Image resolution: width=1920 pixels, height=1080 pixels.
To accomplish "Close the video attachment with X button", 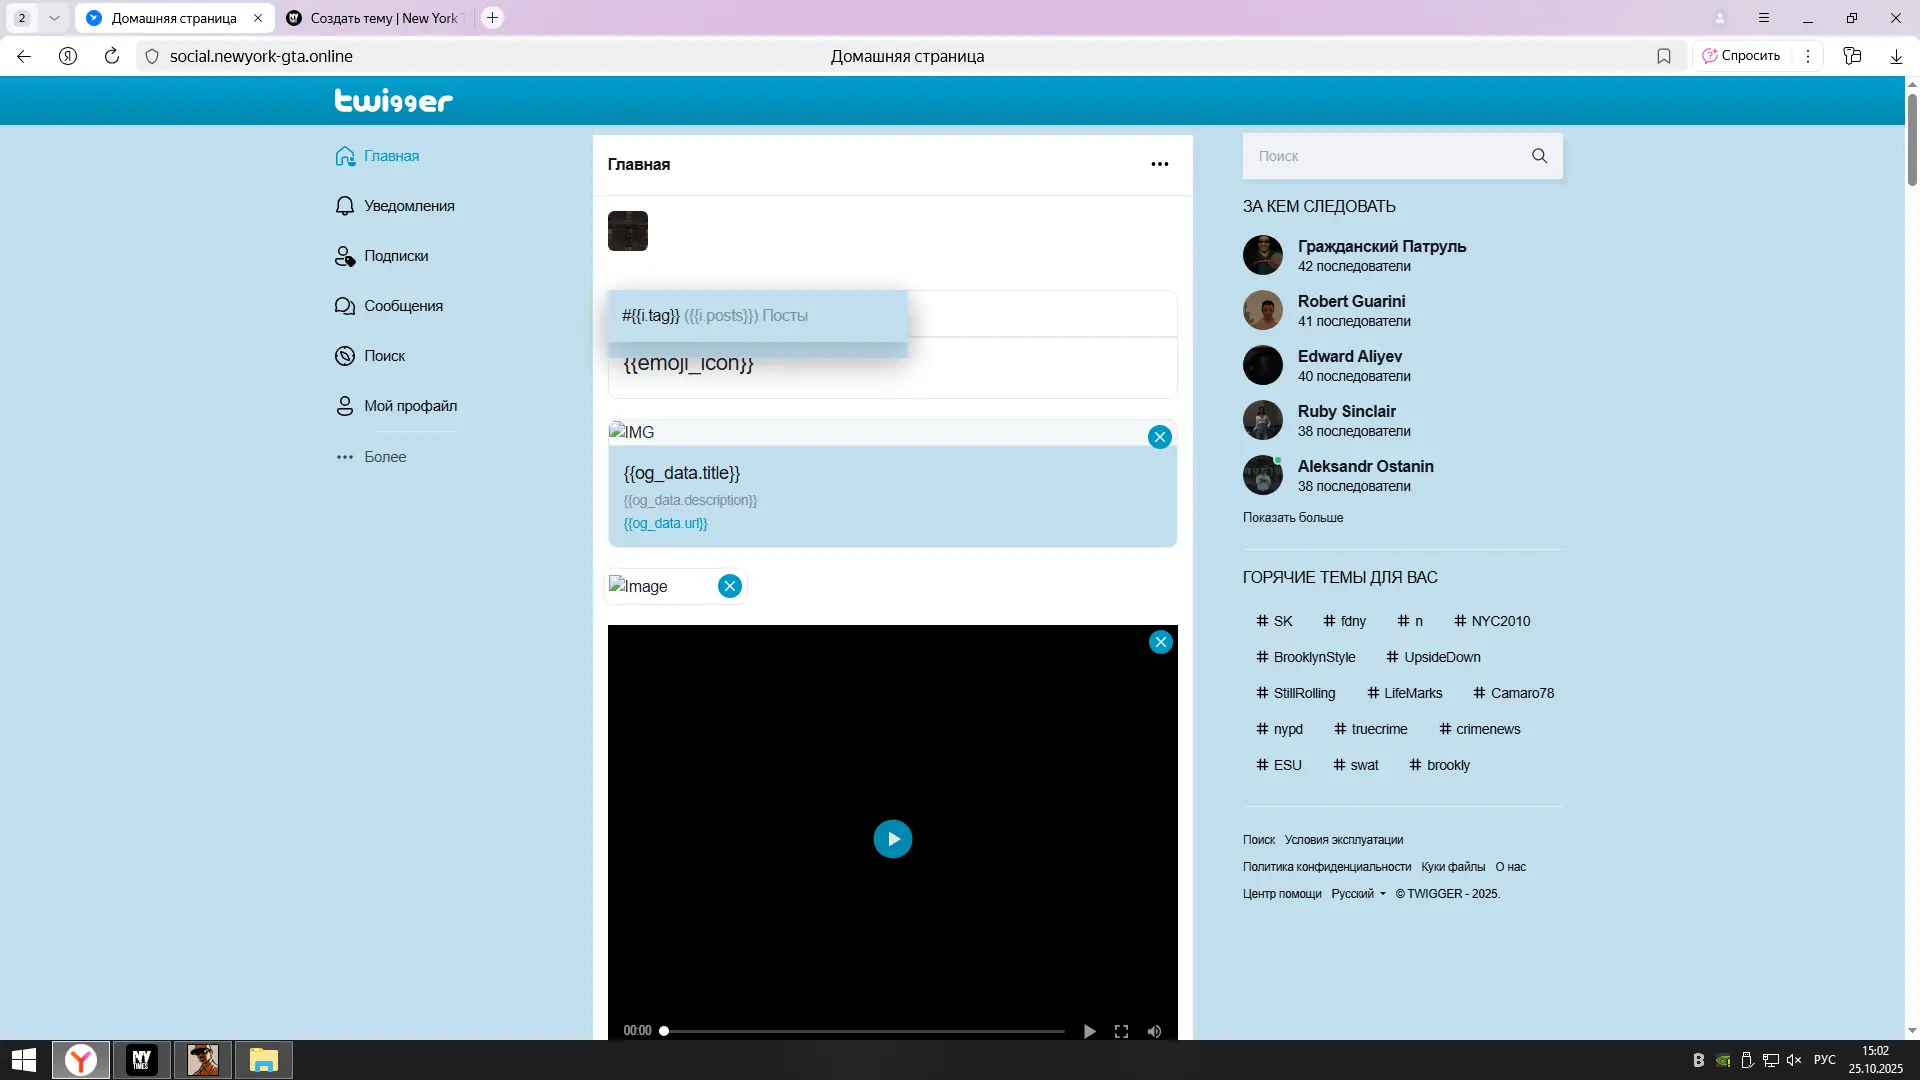I will pos(1160,642).
